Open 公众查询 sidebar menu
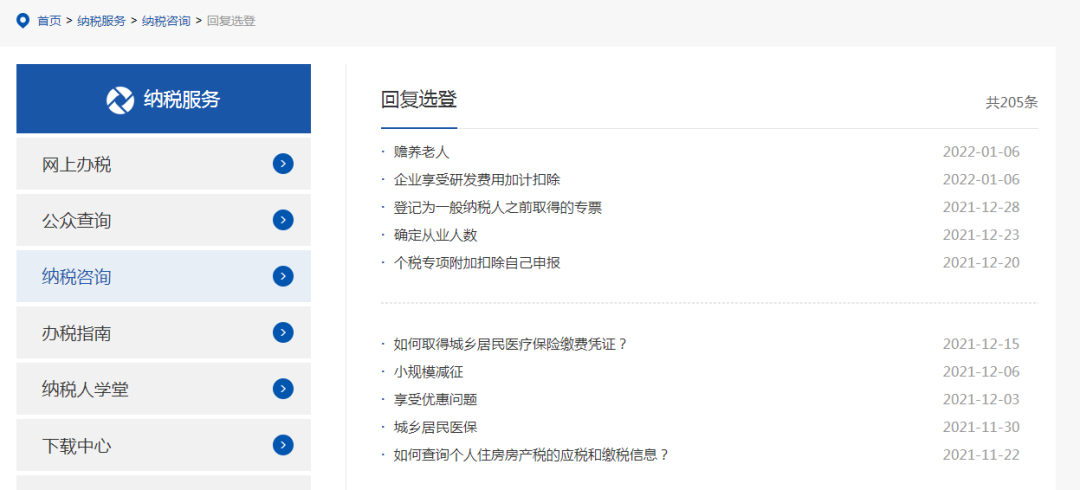The width and height of the screenshot is (1080, 490). coord(163,221)
